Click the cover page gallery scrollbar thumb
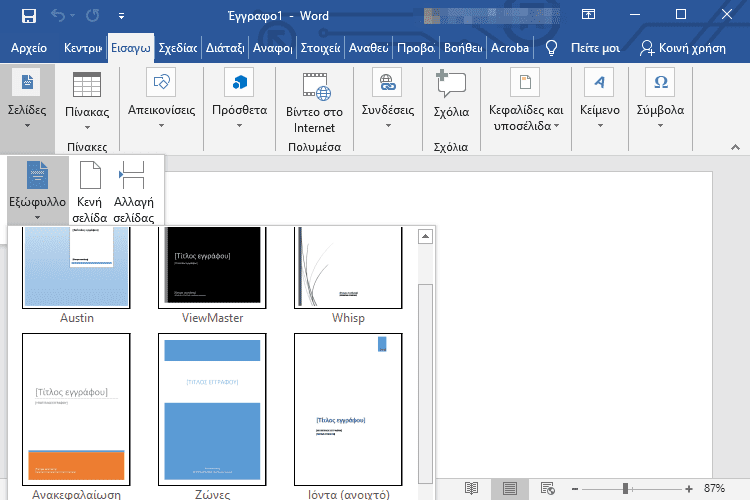The image size is (750, 500). (x=425, y=384)
